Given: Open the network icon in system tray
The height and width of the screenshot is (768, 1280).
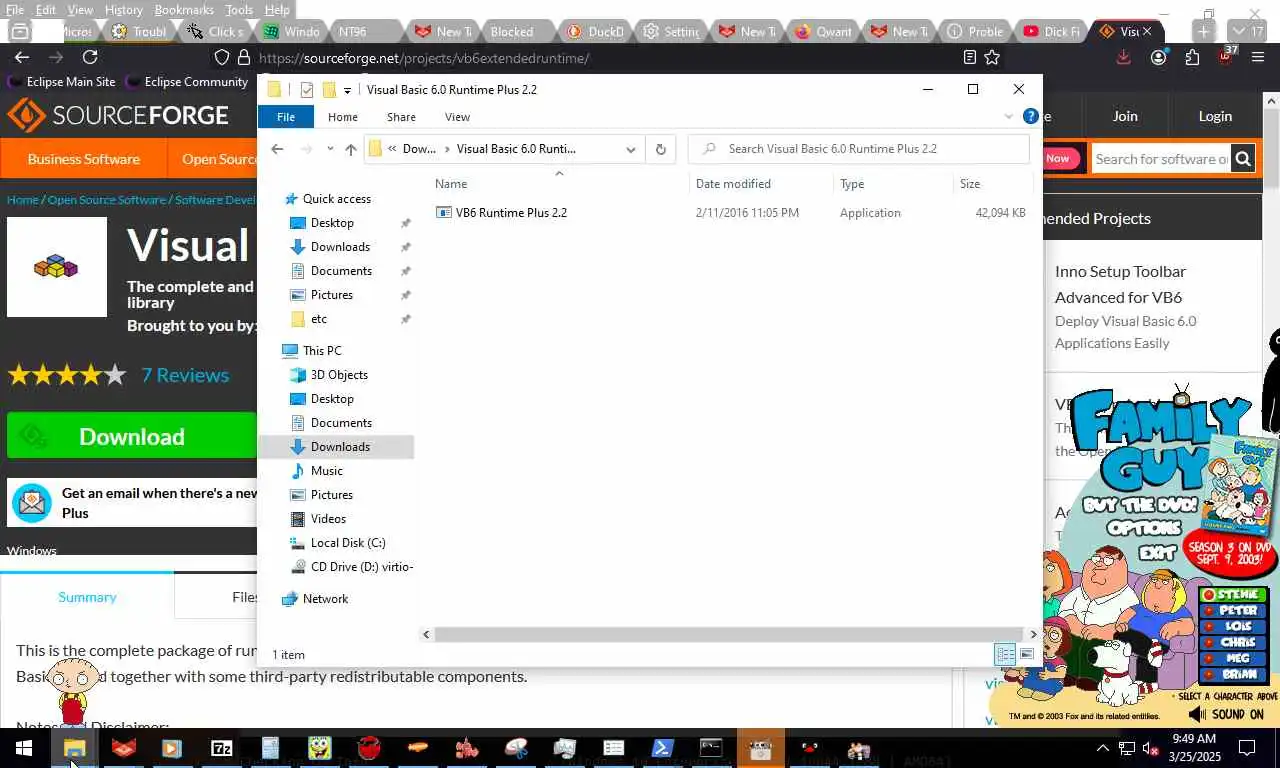Looking at the screenshot, I should [x=1126, y=748].
